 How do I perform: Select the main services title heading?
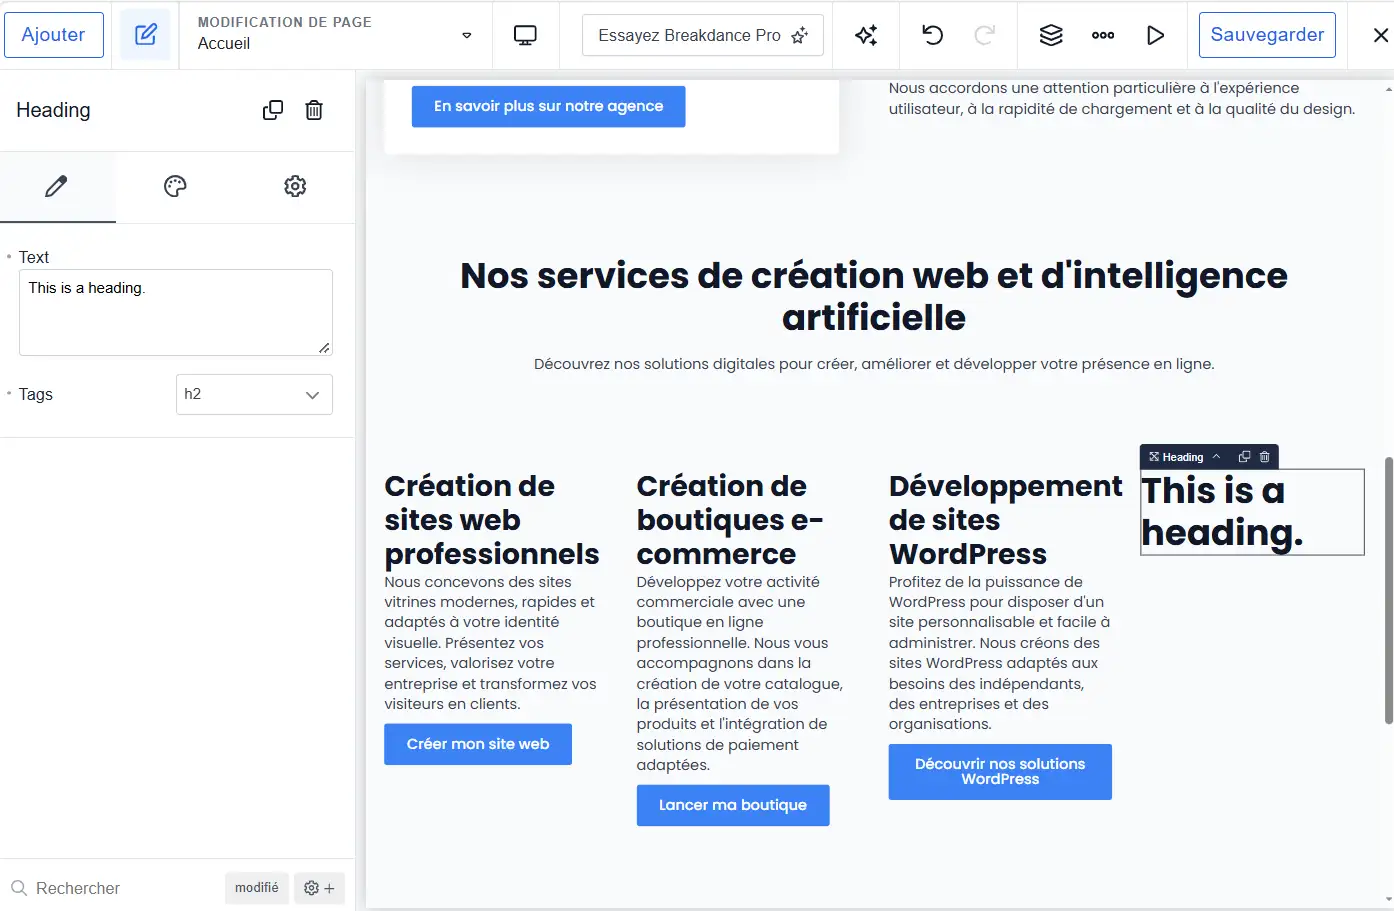point(874,296)
